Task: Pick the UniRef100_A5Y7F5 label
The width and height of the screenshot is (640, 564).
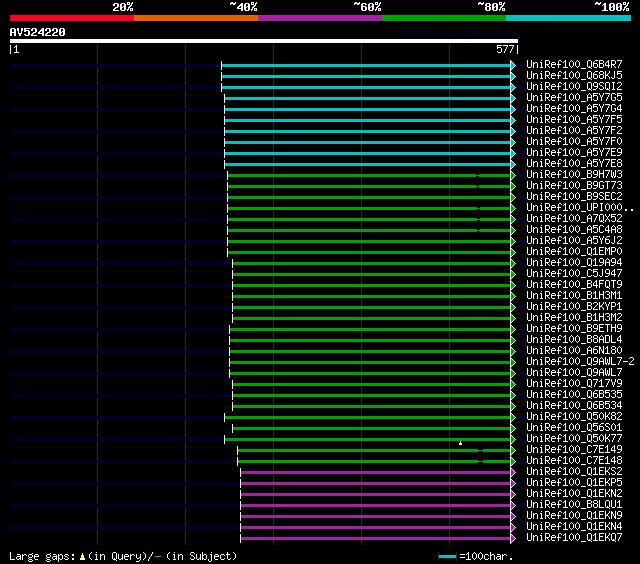Action: click(574, 120)
